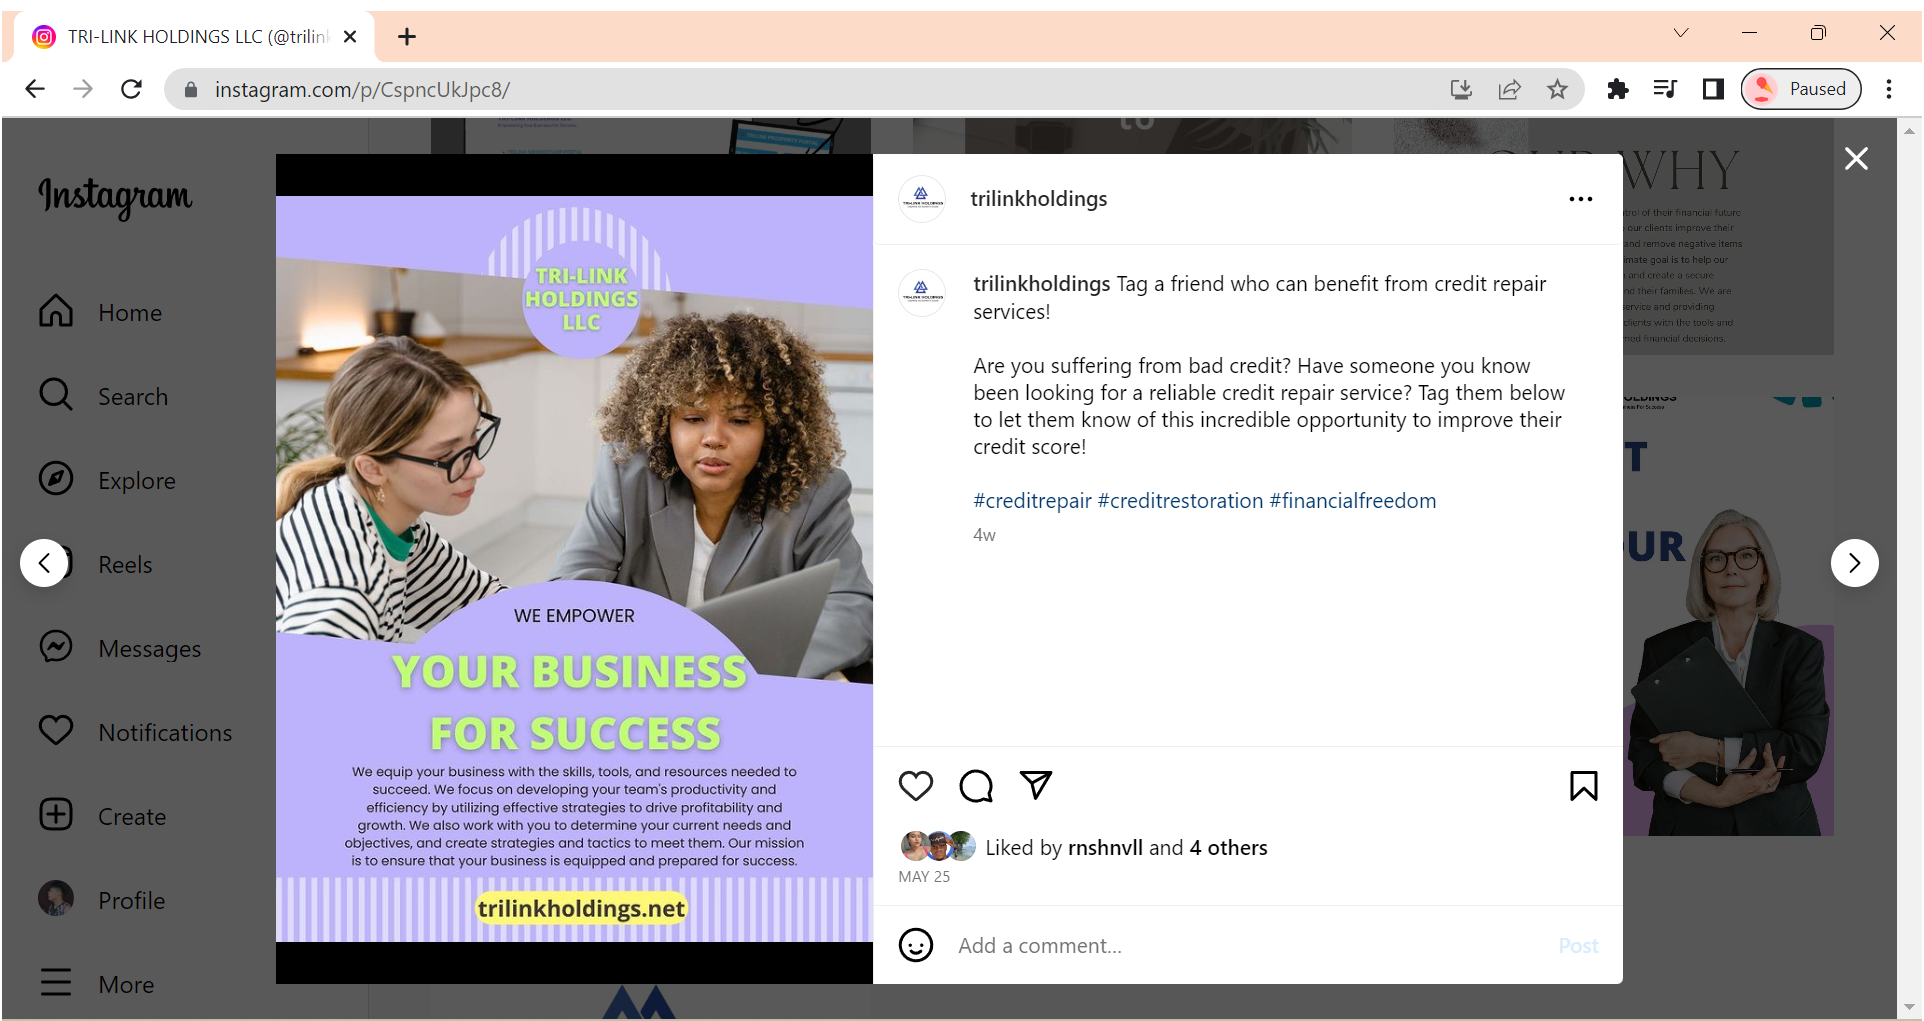1924x1021 pixels.
Task: Go back in browser history
Action: click(35, 89)
